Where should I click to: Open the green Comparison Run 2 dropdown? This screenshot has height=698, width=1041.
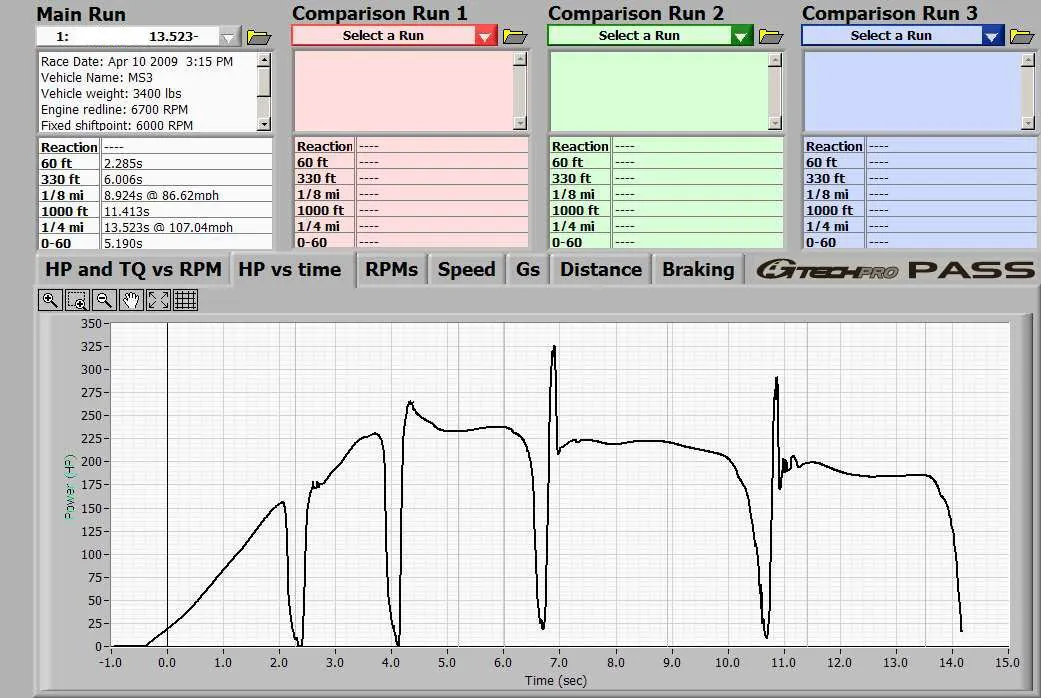(x=741, y=37)
